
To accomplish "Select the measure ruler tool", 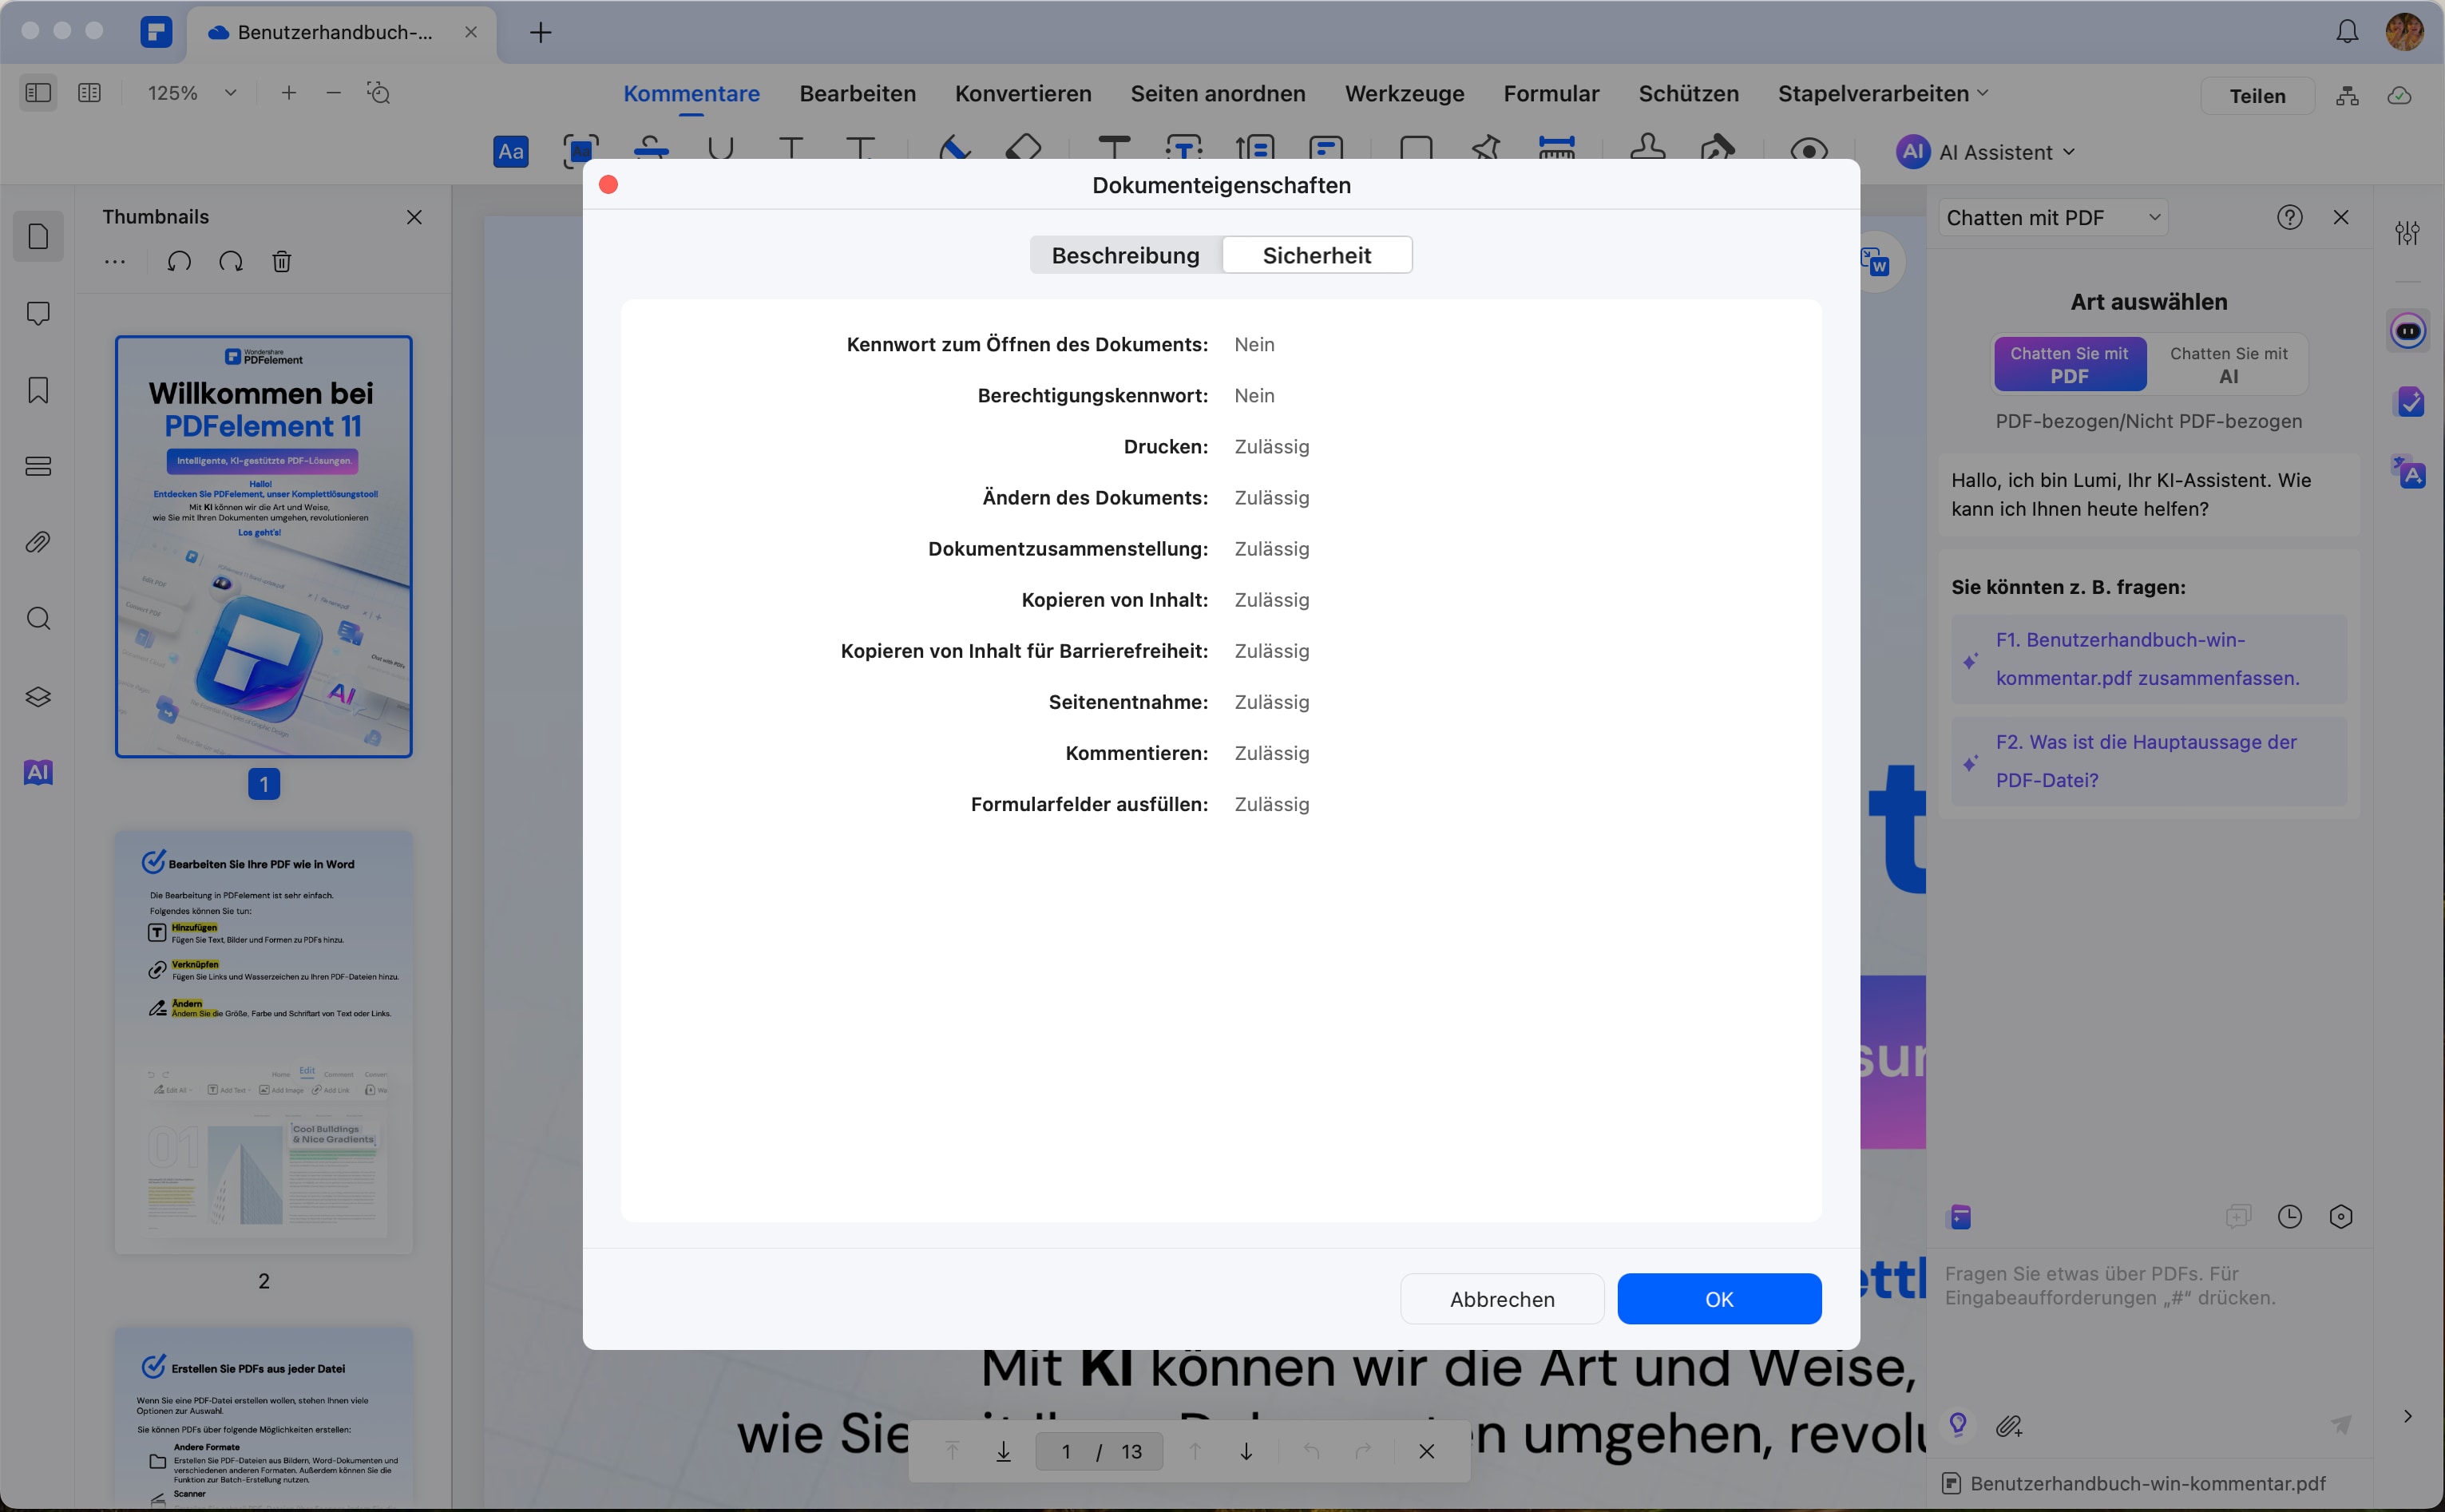I will pos(1556,148).
